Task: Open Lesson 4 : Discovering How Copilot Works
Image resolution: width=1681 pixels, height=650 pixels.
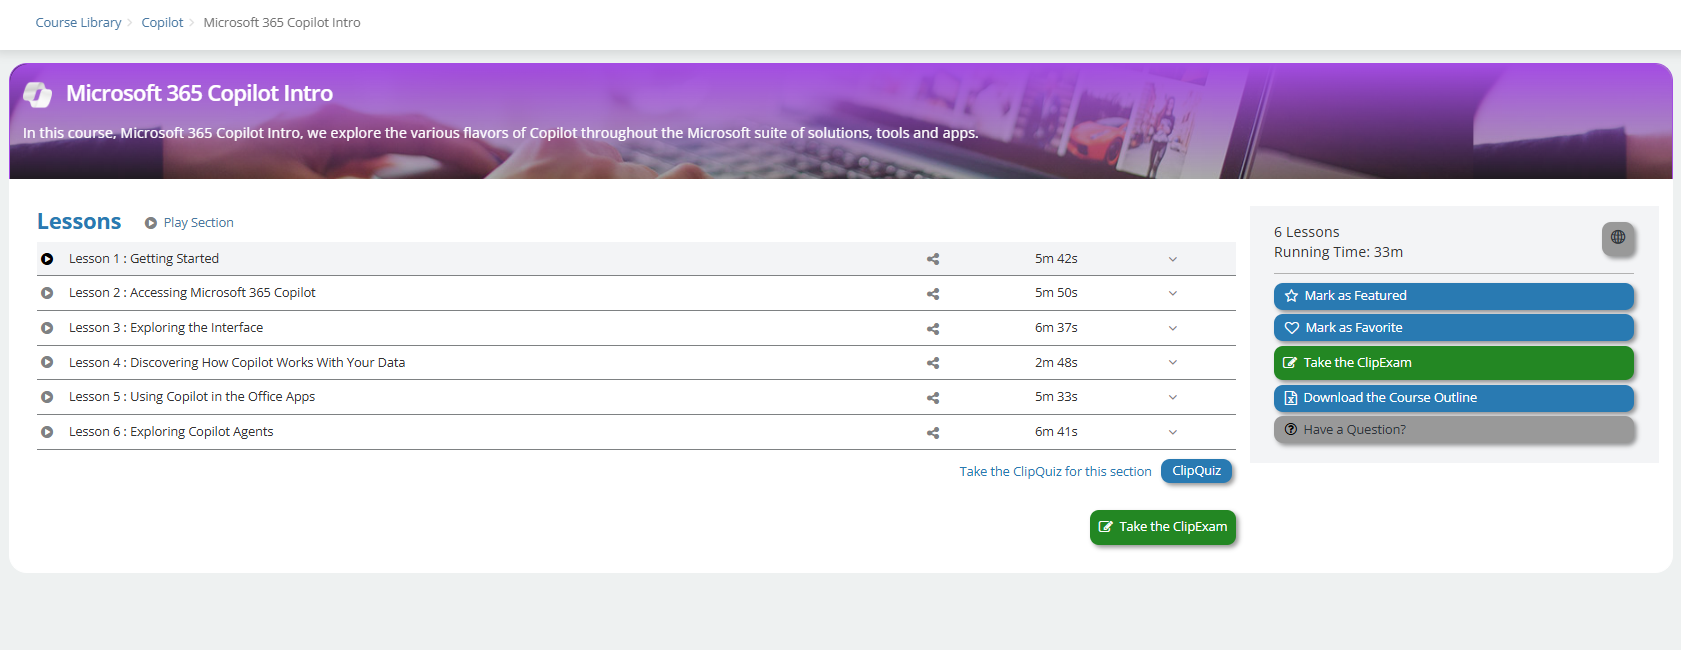Action: click(237, 363)
